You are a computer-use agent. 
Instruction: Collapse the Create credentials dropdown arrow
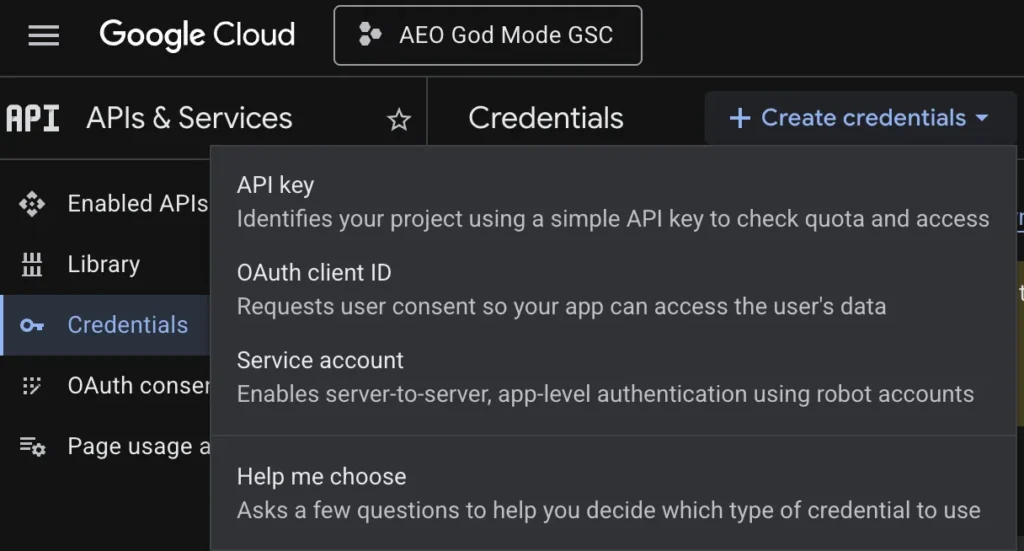coord(981,118)
